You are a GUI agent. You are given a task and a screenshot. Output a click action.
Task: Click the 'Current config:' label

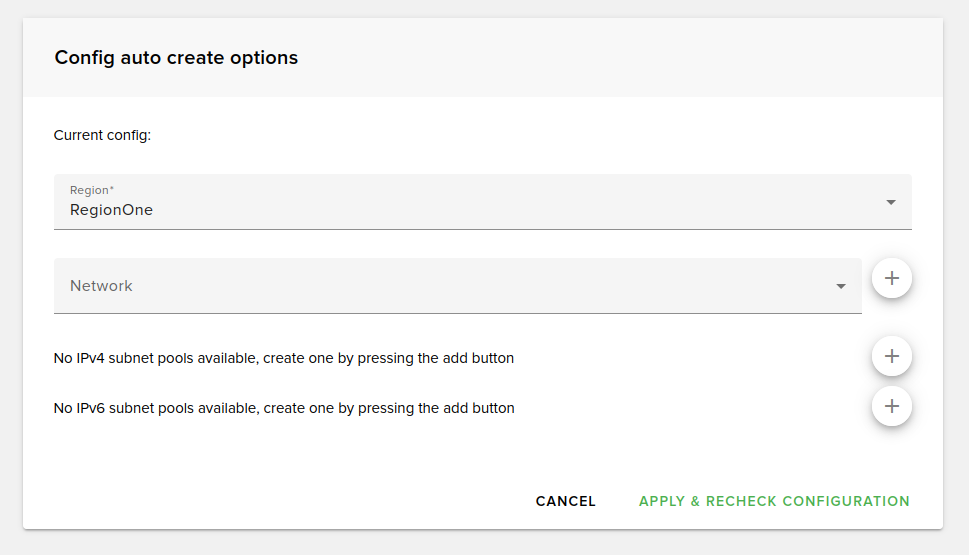102,135
